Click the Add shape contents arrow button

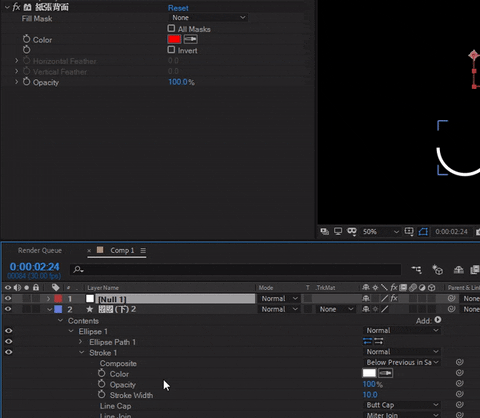coord(438,320)
